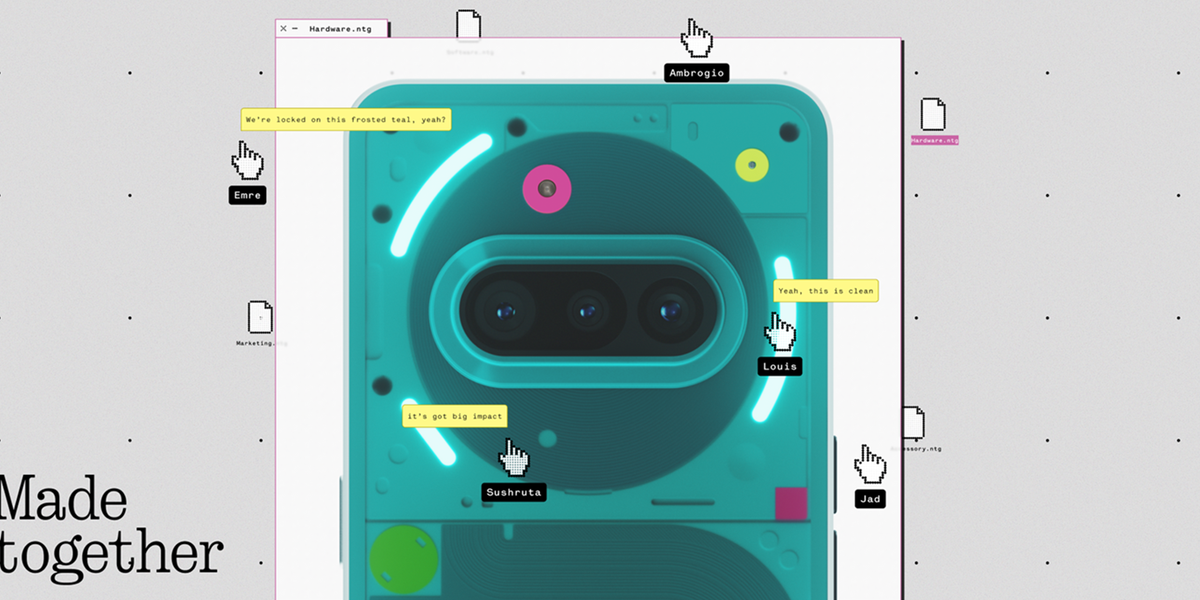Click the Ambrogio name label
Screen dimensions: 1200x600
click(696, 73)
